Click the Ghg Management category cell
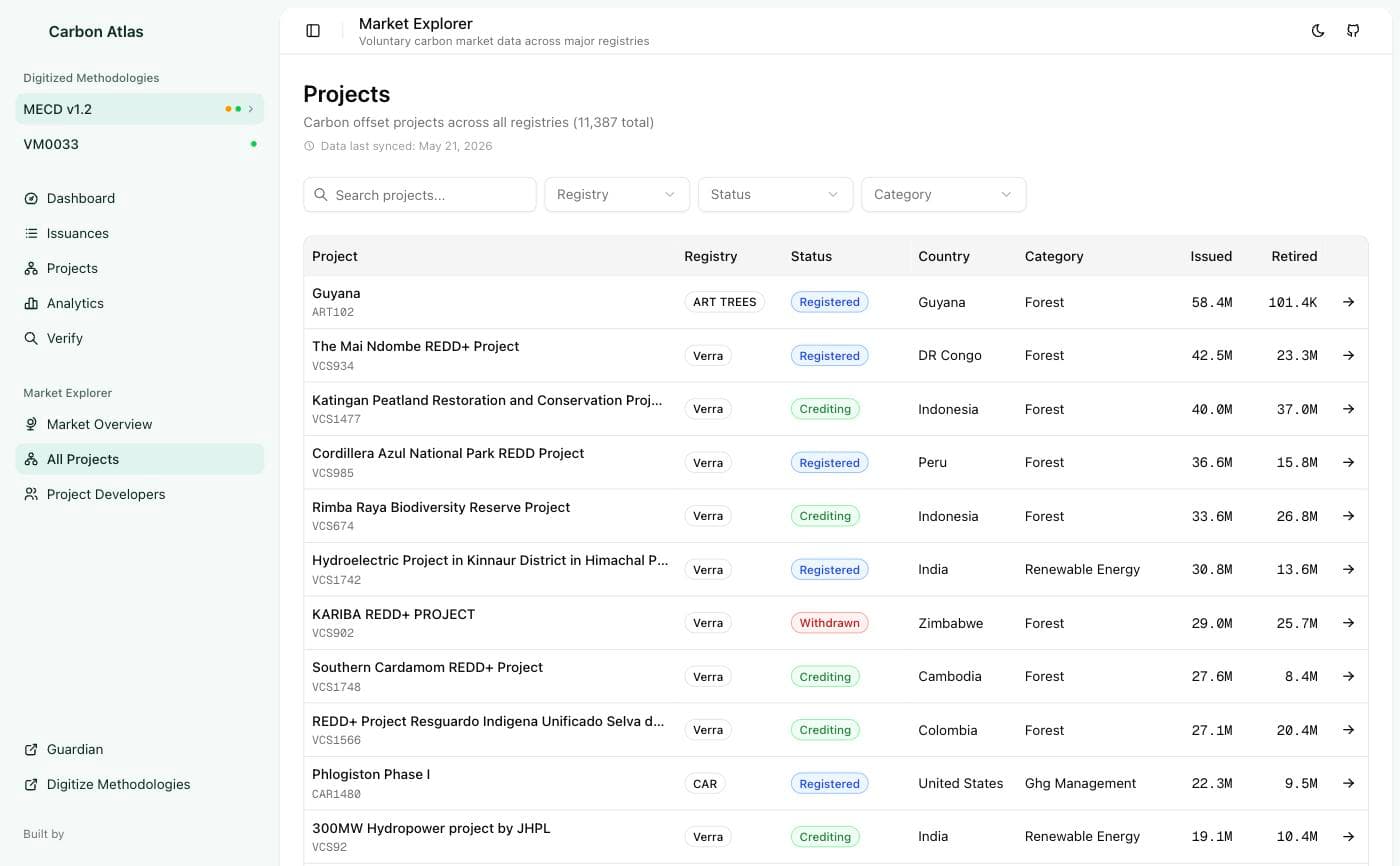This screenshot has width=1400, height=866. pyautogui.click(x=1080, y=783)
